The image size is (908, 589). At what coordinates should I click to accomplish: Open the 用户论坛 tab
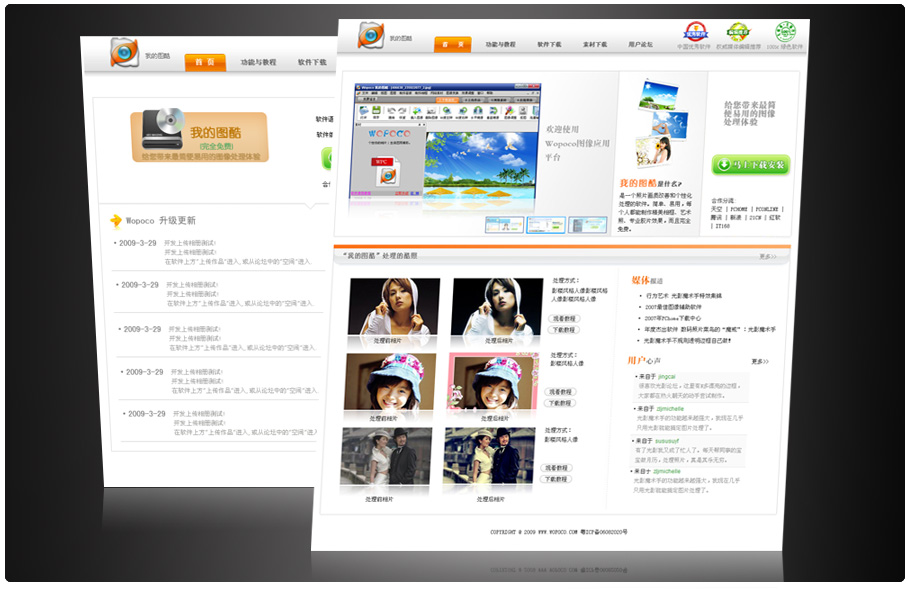(640, 45)
